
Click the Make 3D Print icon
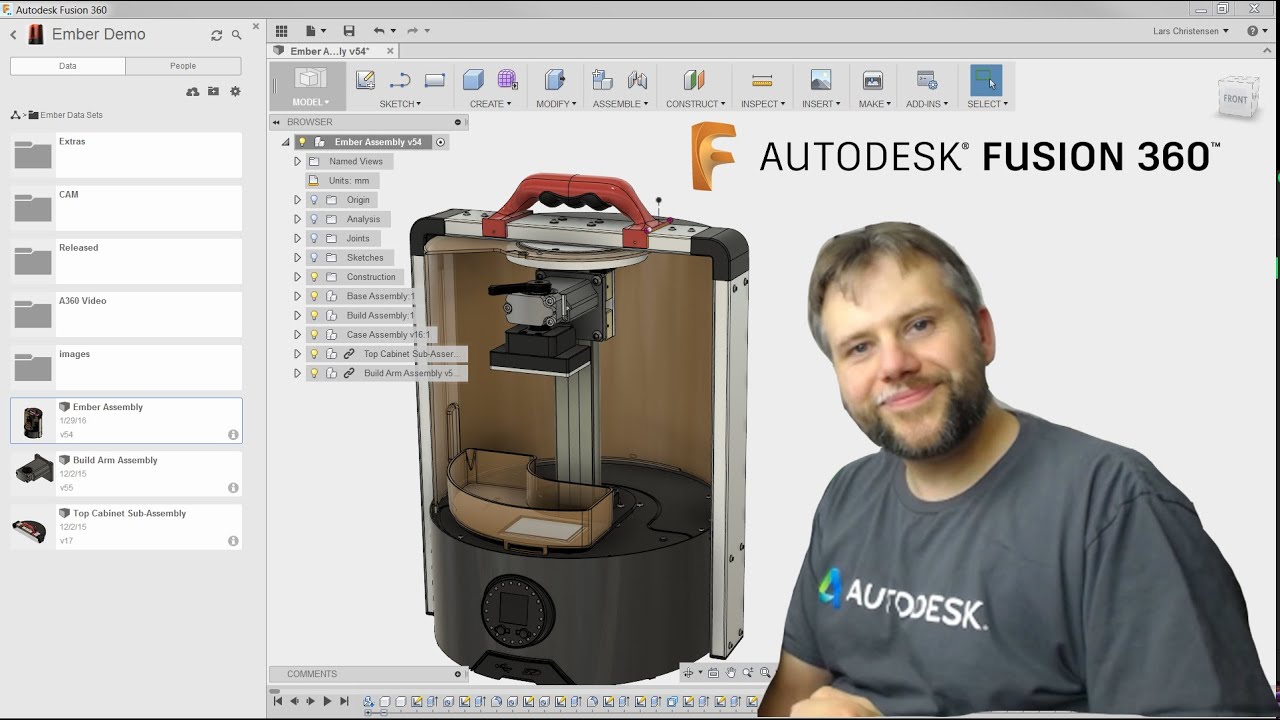(x=873, y=80)
